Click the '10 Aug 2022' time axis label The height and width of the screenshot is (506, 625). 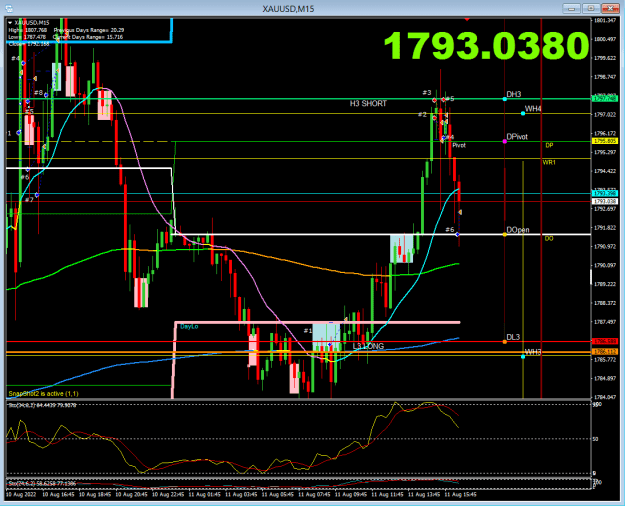point(21,494)
